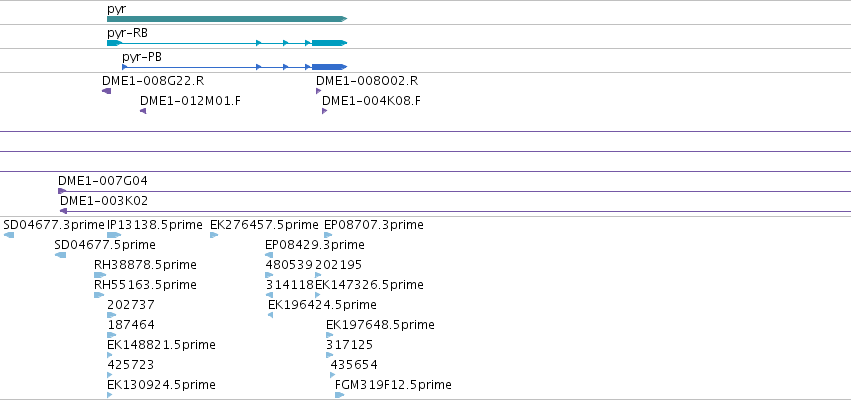Select the DME1-007G04 feature arrow
Image resolution: width=851 pixels, height=400 pixels.
pos(62,191)
